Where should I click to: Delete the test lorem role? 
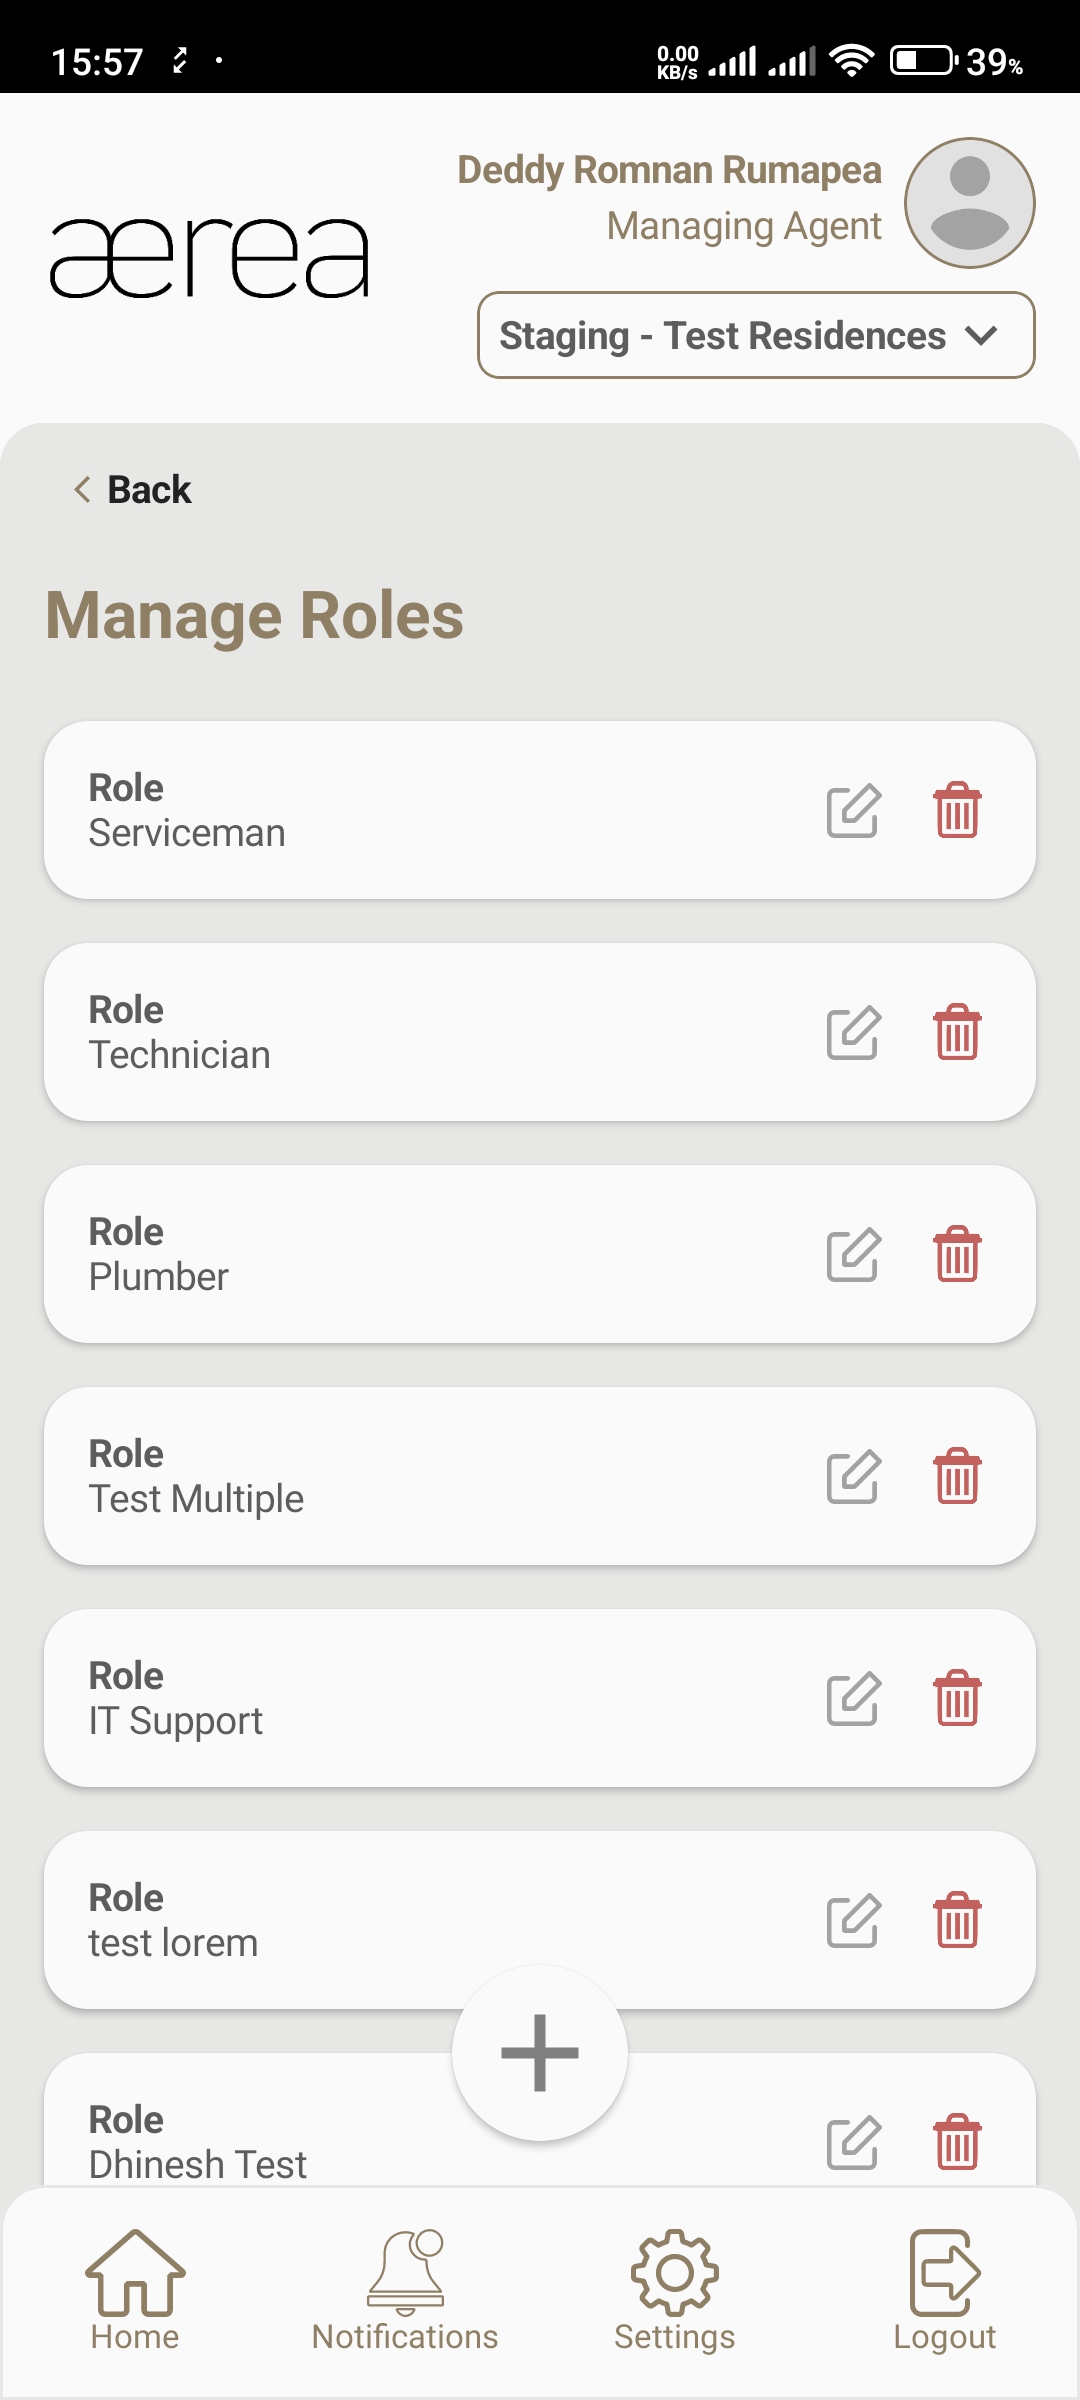coord(957,1921)
